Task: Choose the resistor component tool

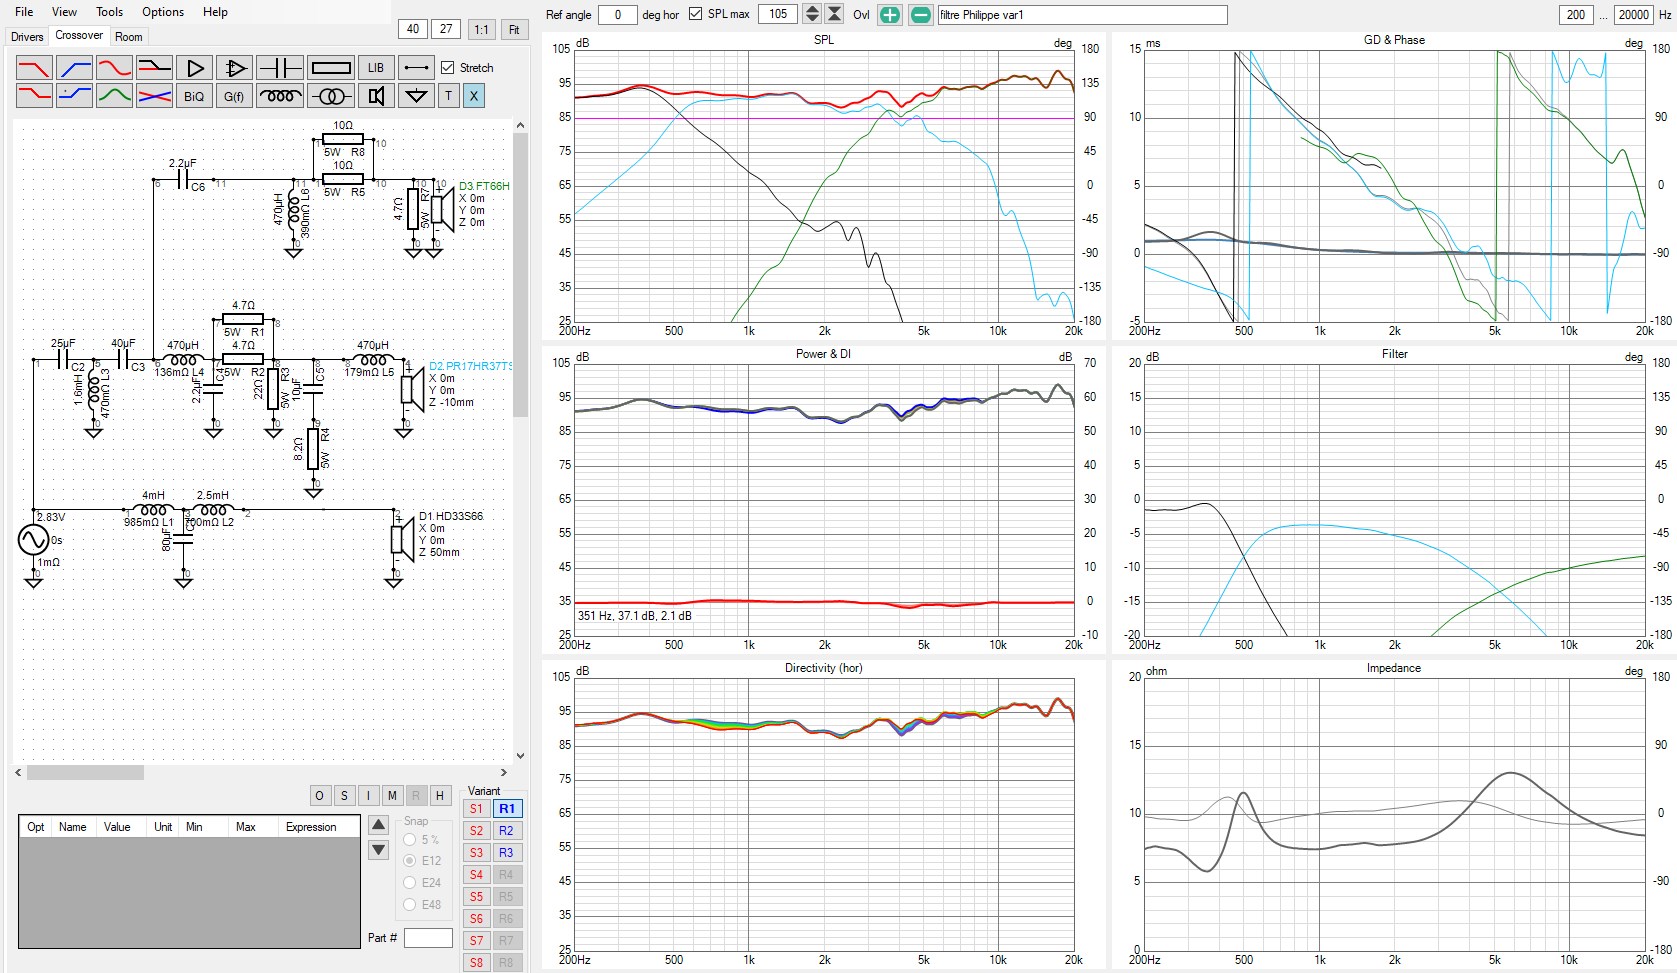Action: point(331,68)
